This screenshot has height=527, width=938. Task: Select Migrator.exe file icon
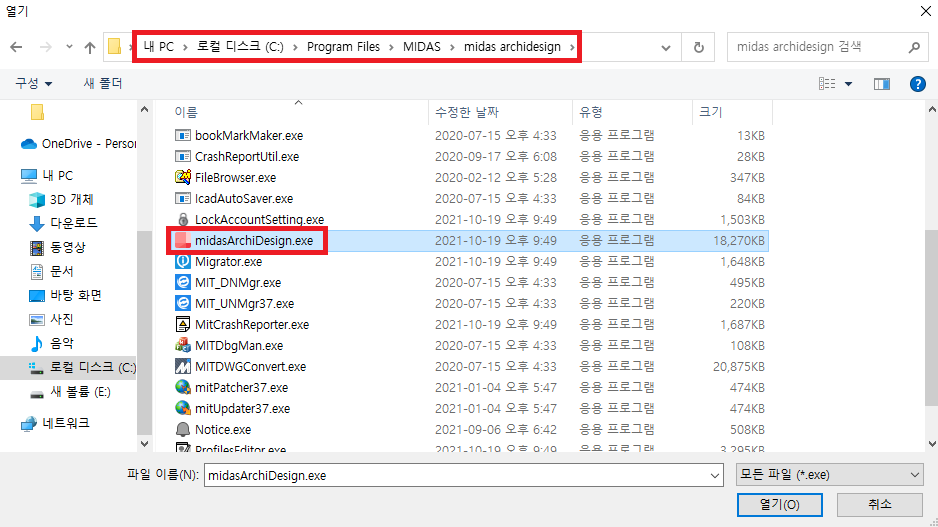[182, 261]
